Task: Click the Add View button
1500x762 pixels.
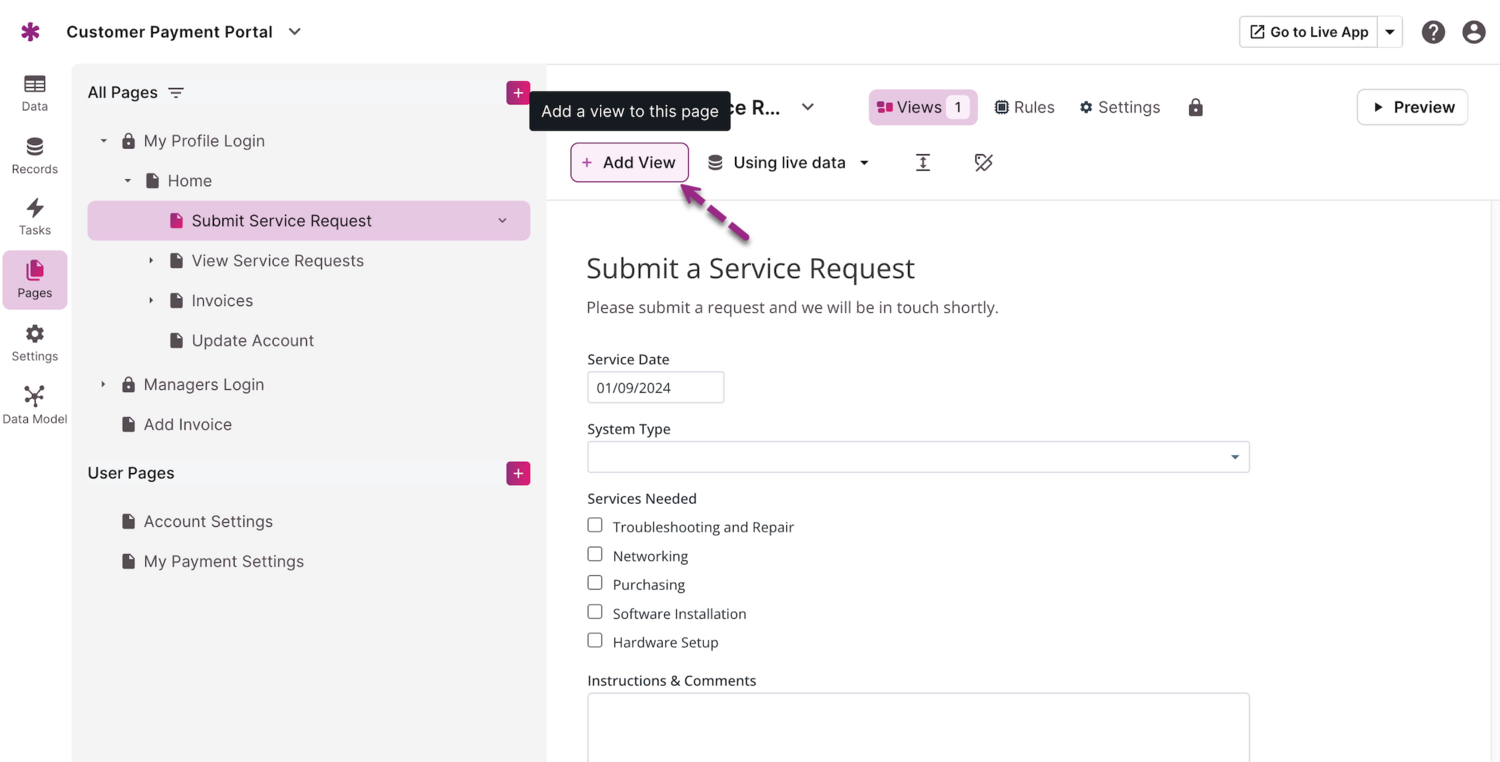Action: pyautogui.click(x=629, y=163)
